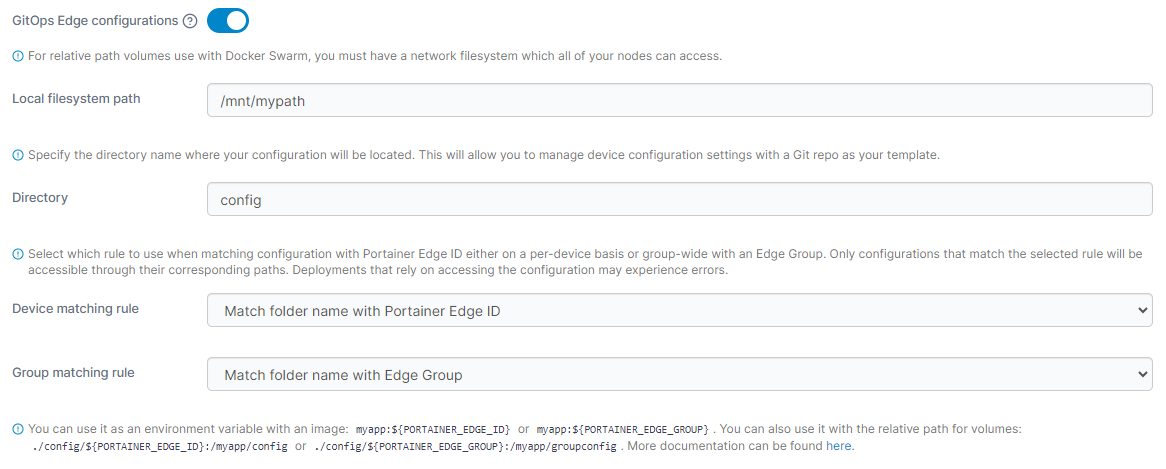Click the help icon beside GitOps Edge configurations
This screenshot has width=1166, height=469.
tap(190, 21)
